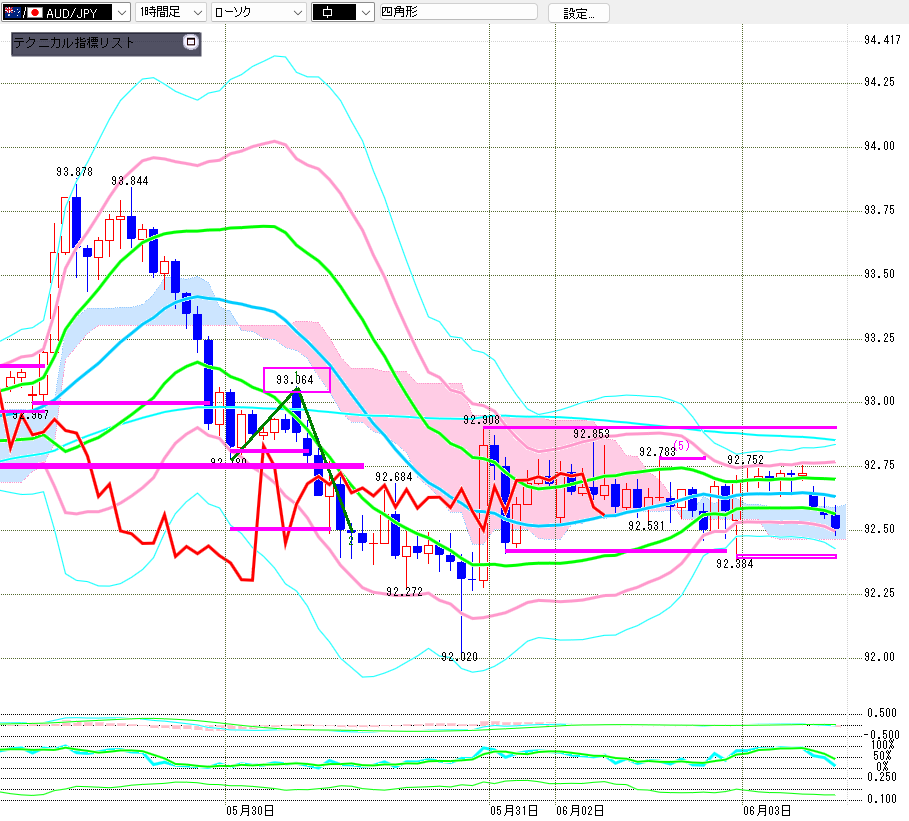Open the 1時間足 timeframe dropdown
This screenshot has width=909, height=821.
pyautogui.click(x=170, y=12)
